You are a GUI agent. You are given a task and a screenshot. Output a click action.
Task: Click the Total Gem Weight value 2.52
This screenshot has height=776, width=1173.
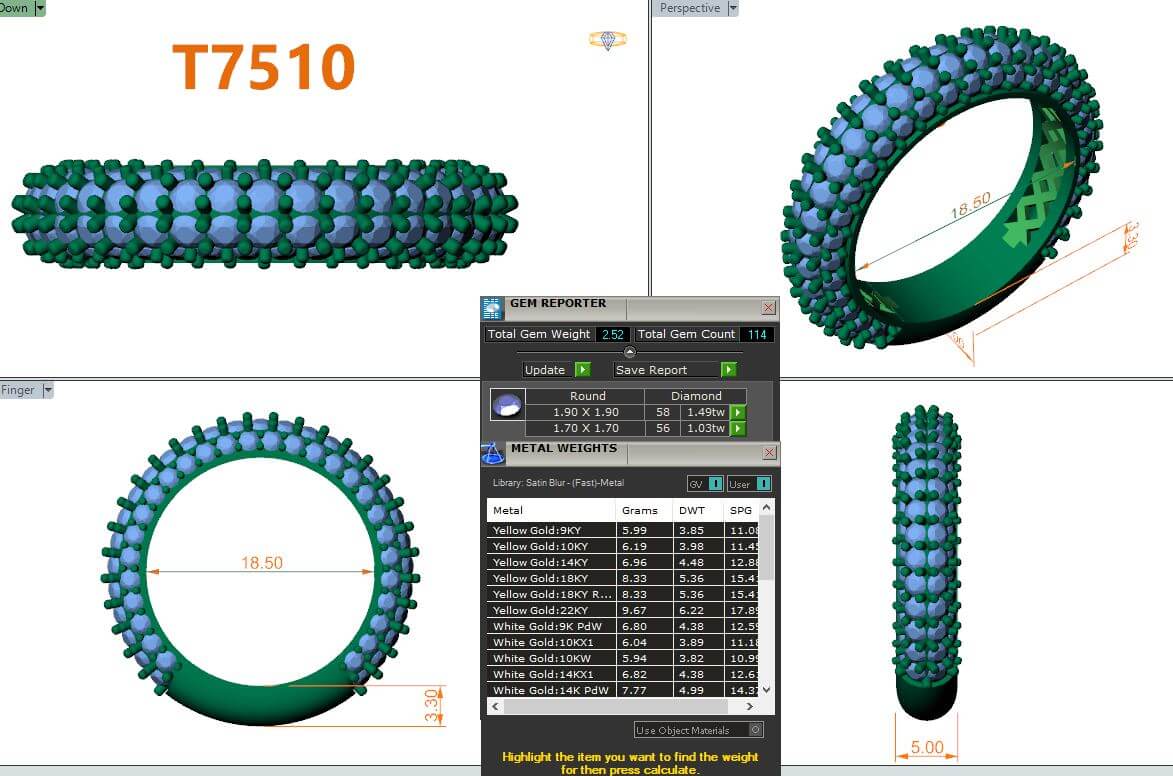613,334
